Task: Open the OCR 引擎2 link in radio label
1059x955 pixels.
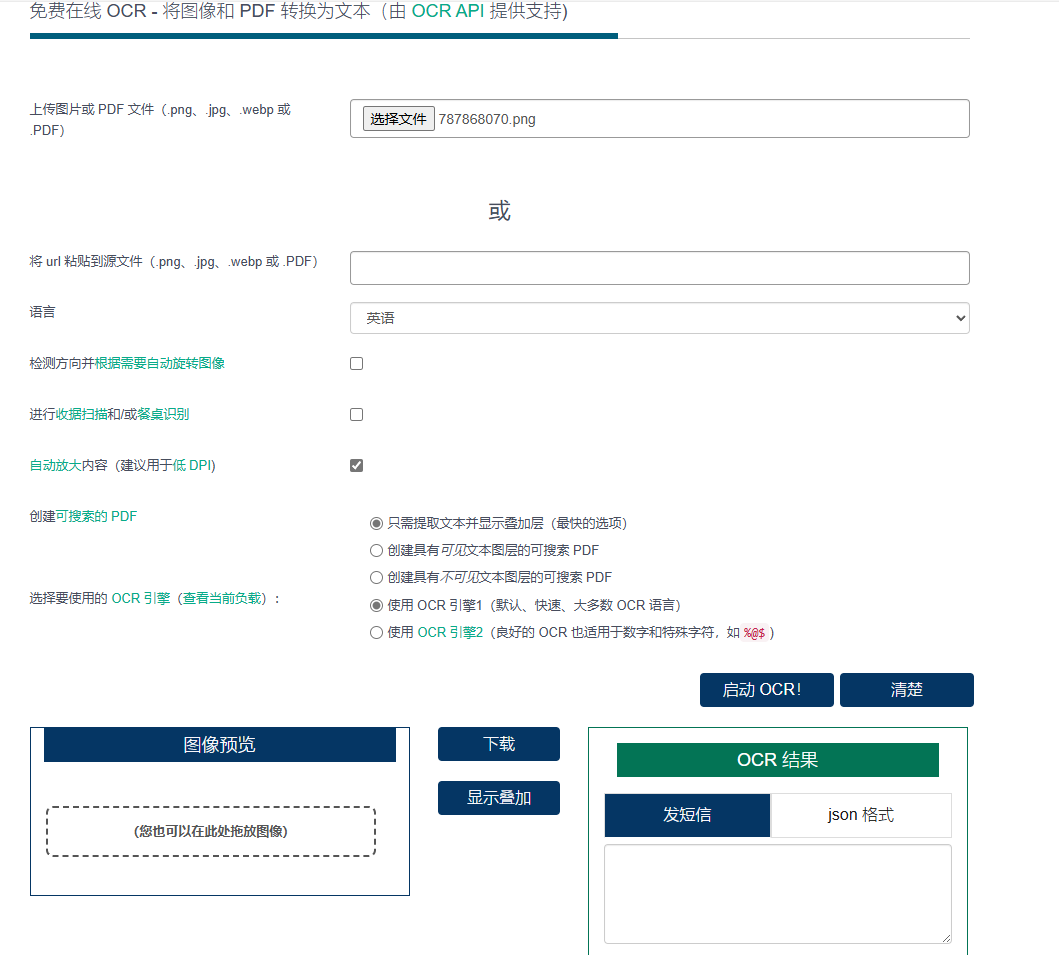Action: tap(450, 633)
